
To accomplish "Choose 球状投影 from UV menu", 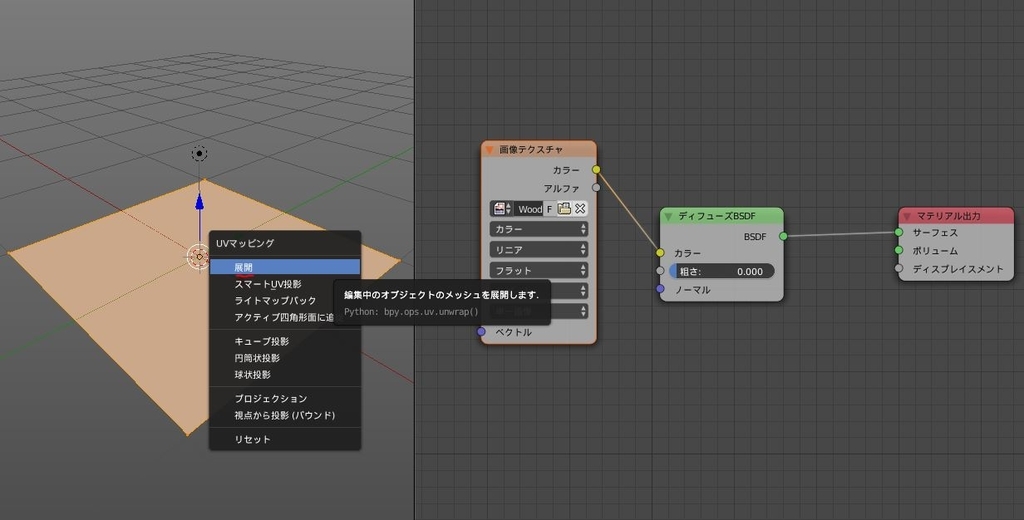I will (x=285, y=374).
